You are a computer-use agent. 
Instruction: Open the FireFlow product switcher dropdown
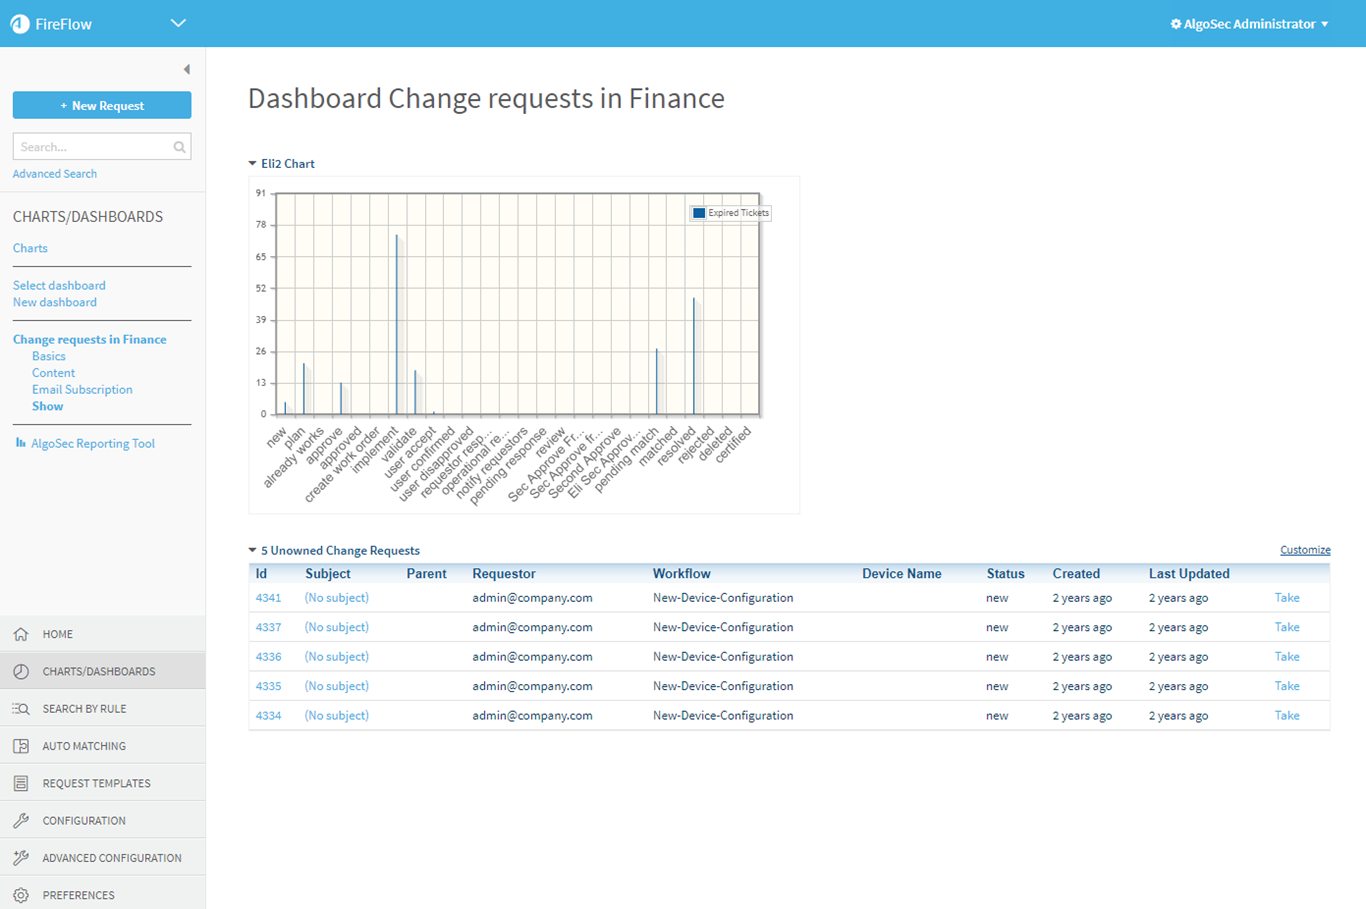tap(178, 23)
